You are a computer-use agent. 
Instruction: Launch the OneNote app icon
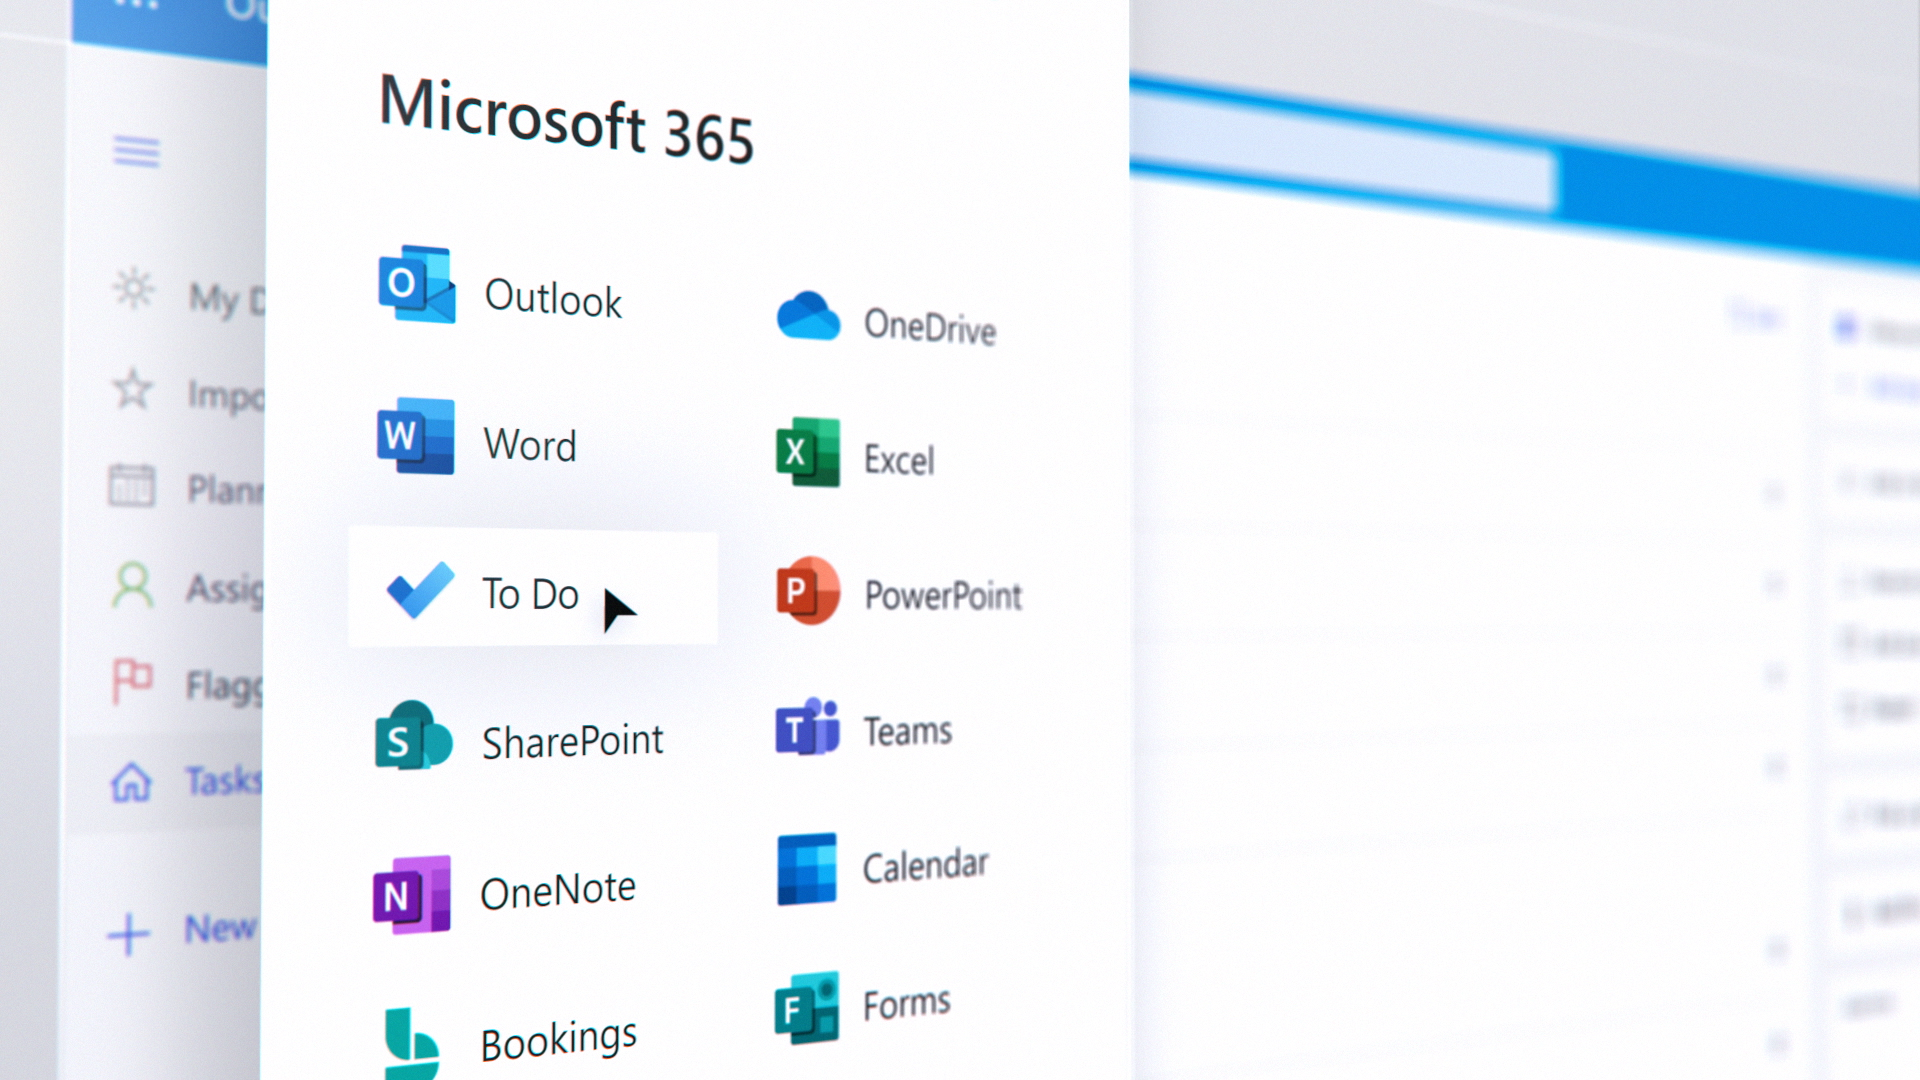coord(411,894)
